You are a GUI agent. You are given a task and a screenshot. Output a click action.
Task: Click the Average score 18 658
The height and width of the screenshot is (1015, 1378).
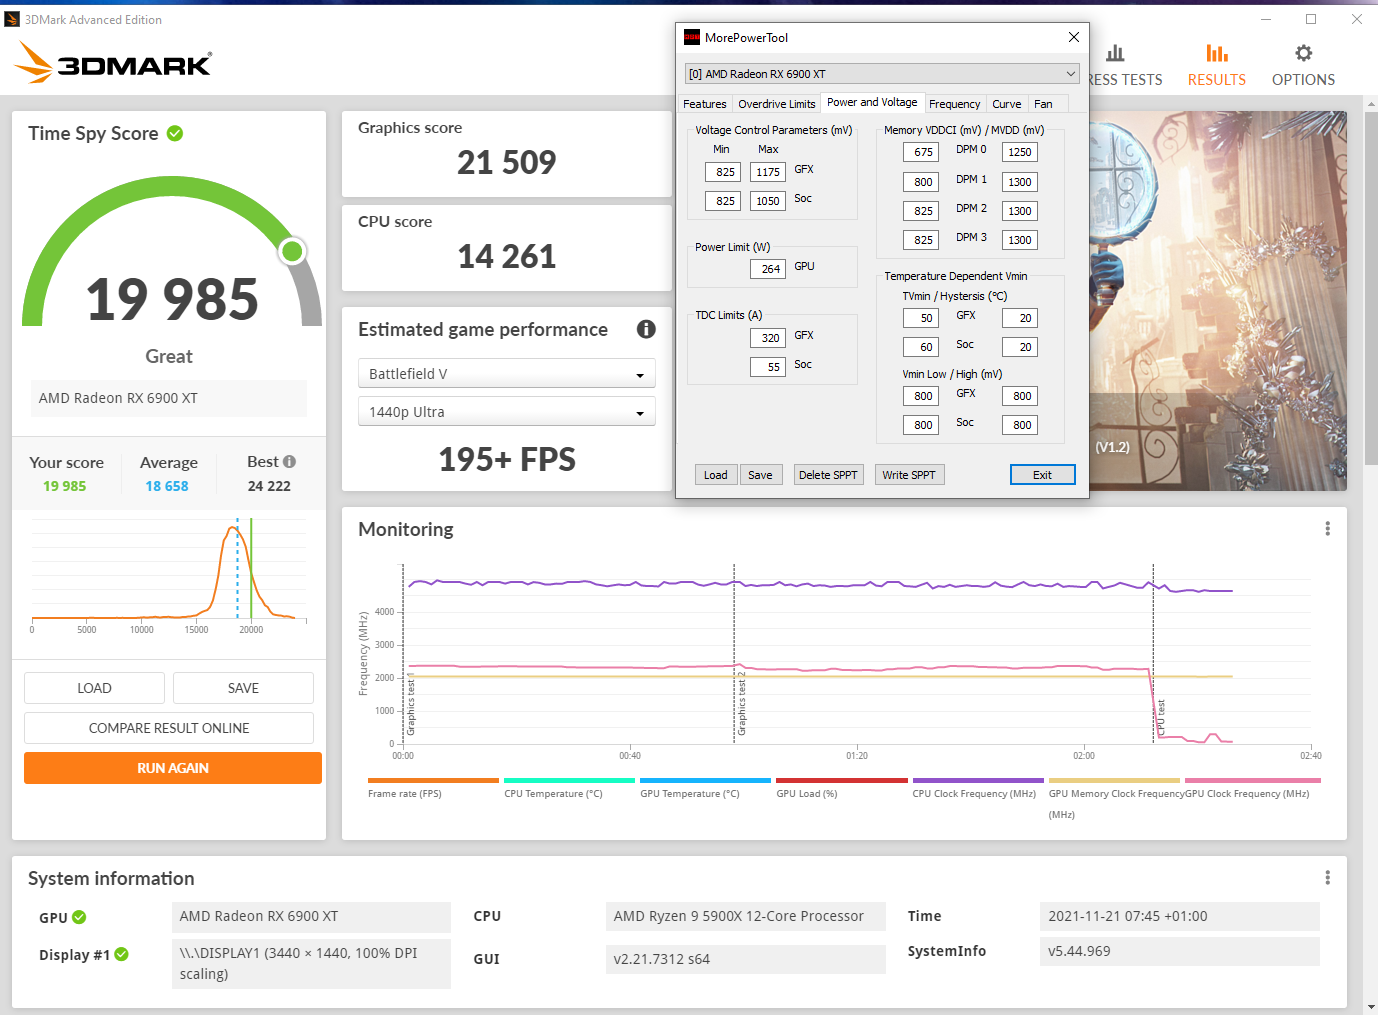tap(167, 486)
